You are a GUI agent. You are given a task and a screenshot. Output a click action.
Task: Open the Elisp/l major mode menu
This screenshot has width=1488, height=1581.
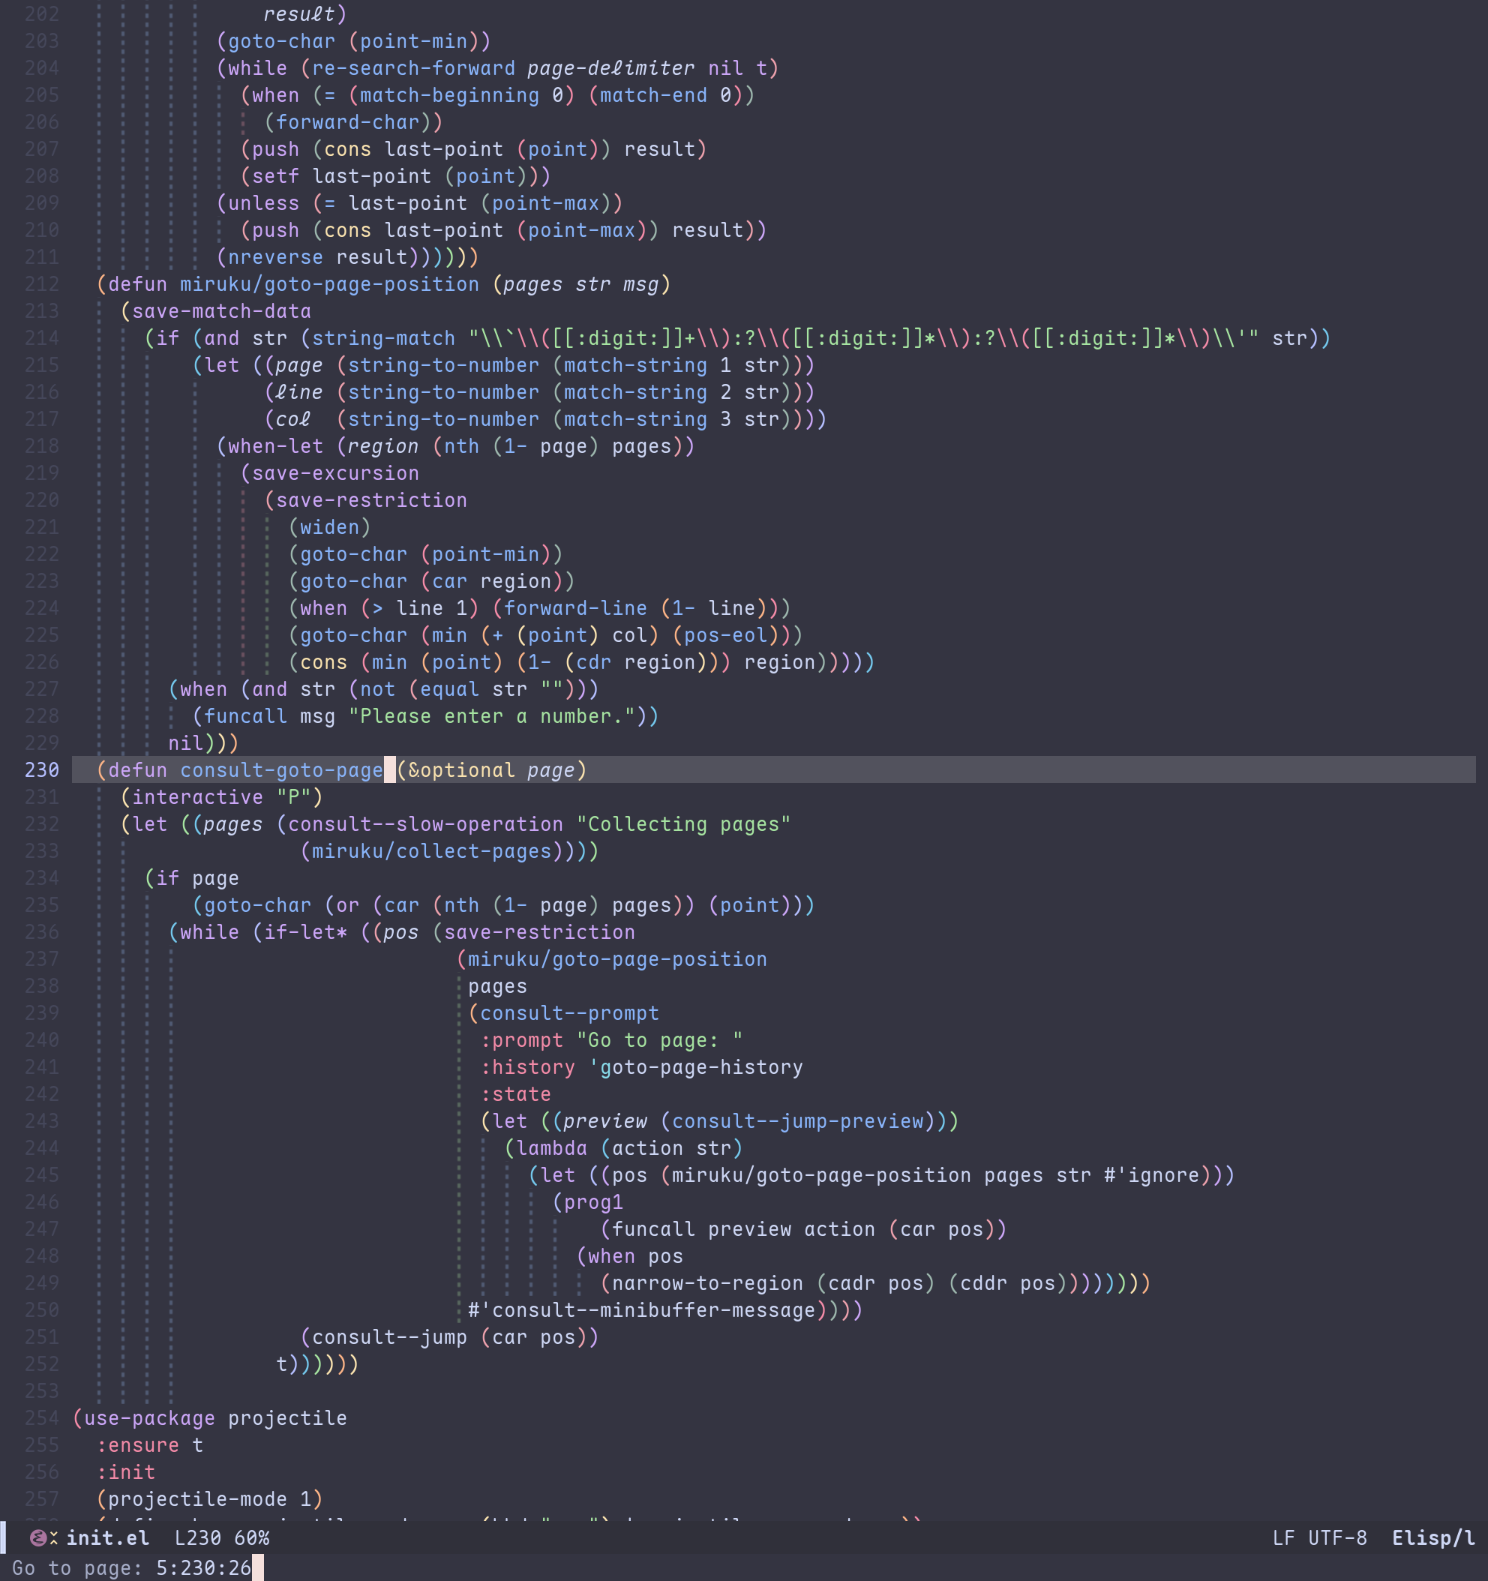(1433, 1538)
